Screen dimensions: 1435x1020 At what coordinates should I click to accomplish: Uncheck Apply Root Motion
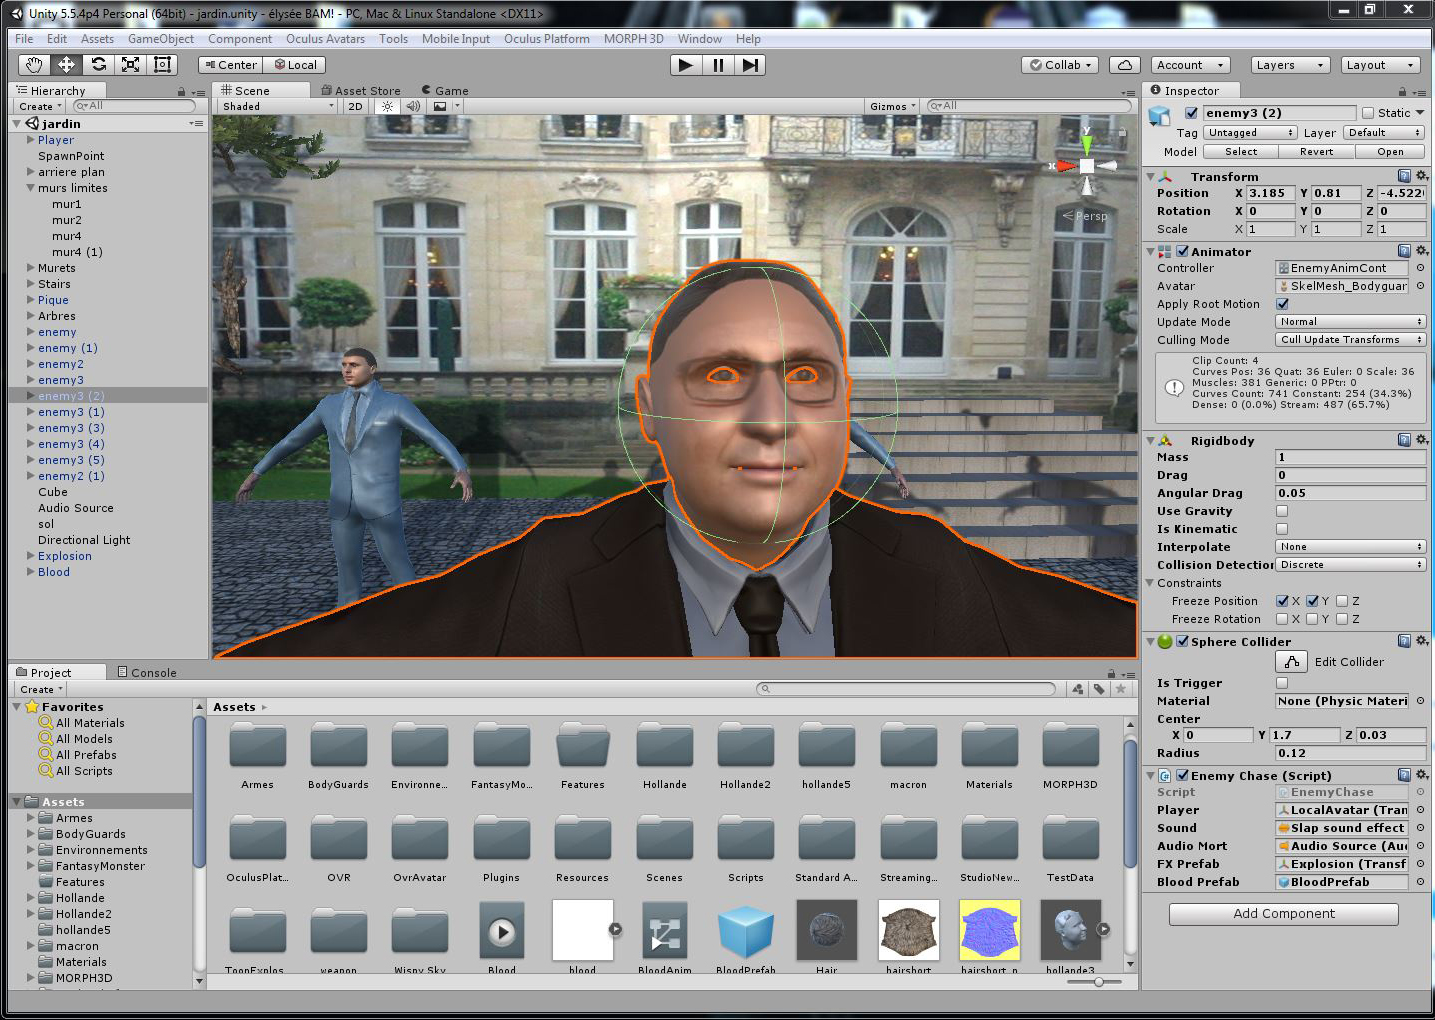point(1282,304)
